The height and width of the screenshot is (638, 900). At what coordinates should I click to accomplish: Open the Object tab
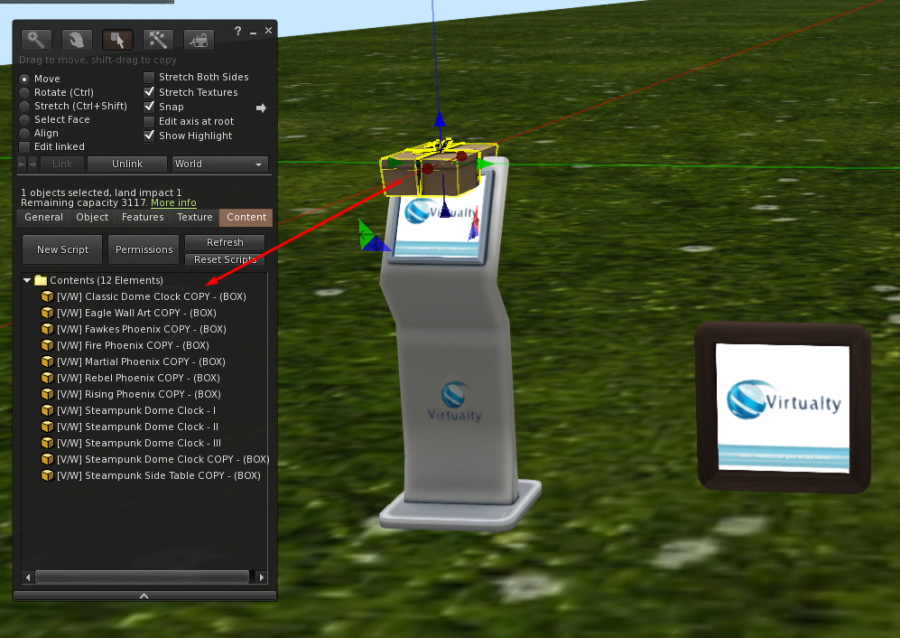coord(91,217)
